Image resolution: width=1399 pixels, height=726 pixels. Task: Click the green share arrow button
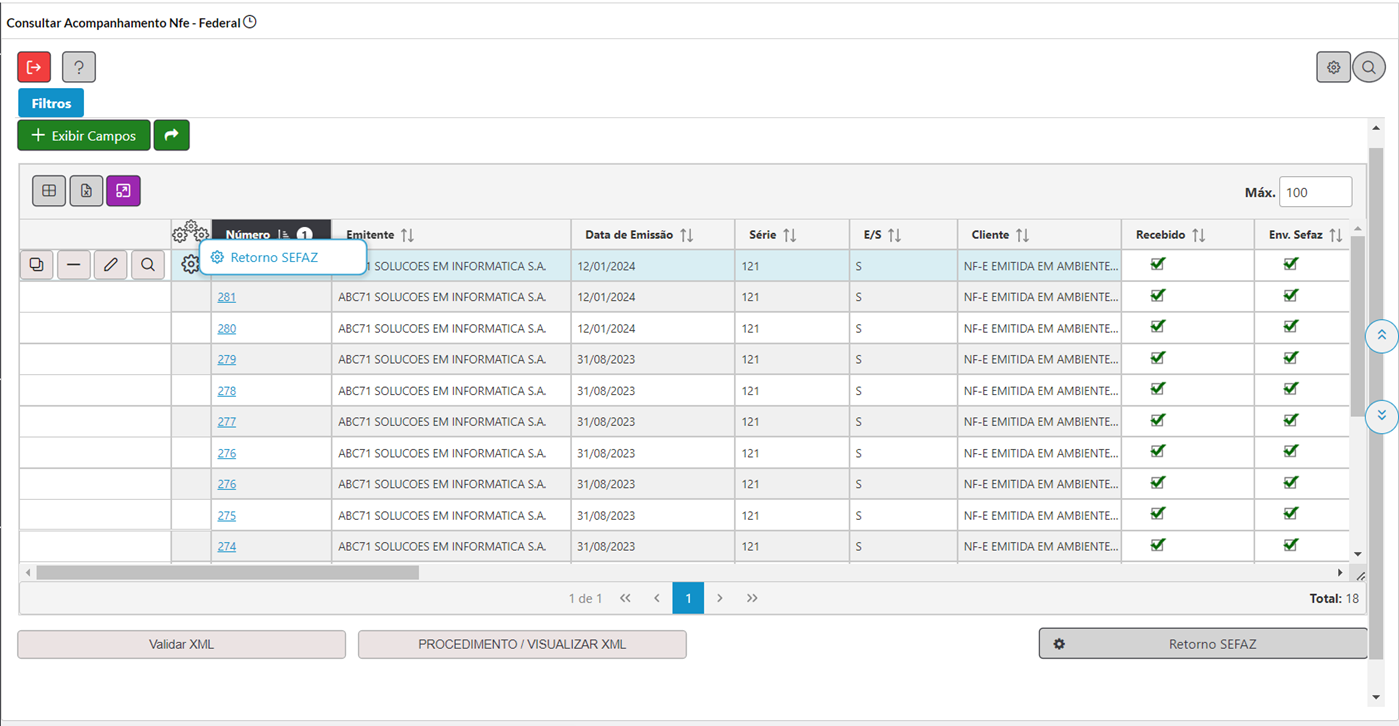(171, 135)
